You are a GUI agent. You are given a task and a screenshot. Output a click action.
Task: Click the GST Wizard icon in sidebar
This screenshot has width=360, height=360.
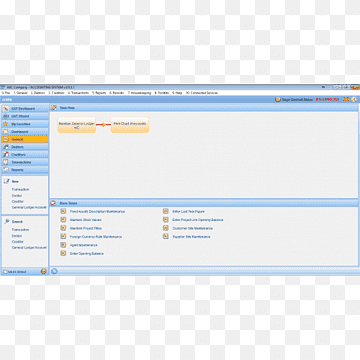6,116
